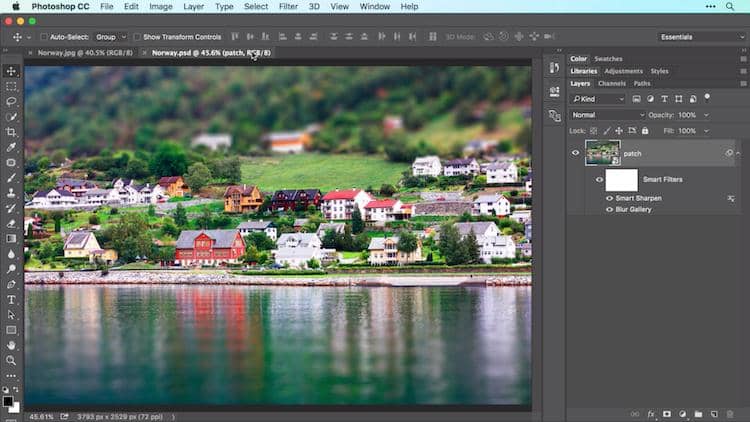Screen dimensions: 750x422
Task: Select the Smart Filters mask thumbnail
Action: click(621, 180)
